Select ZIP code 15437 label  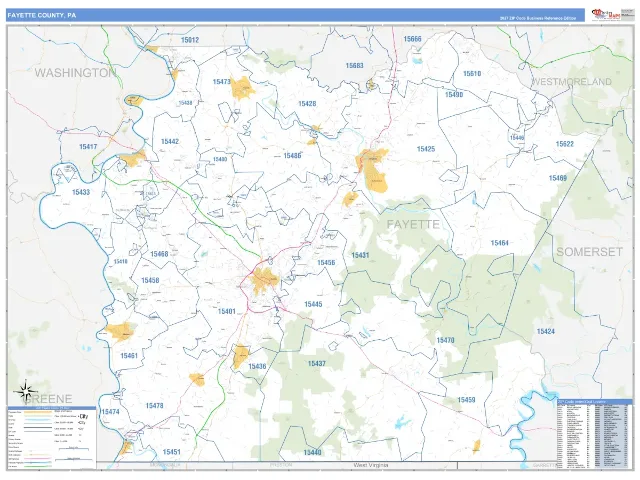[x=317, y=363]
